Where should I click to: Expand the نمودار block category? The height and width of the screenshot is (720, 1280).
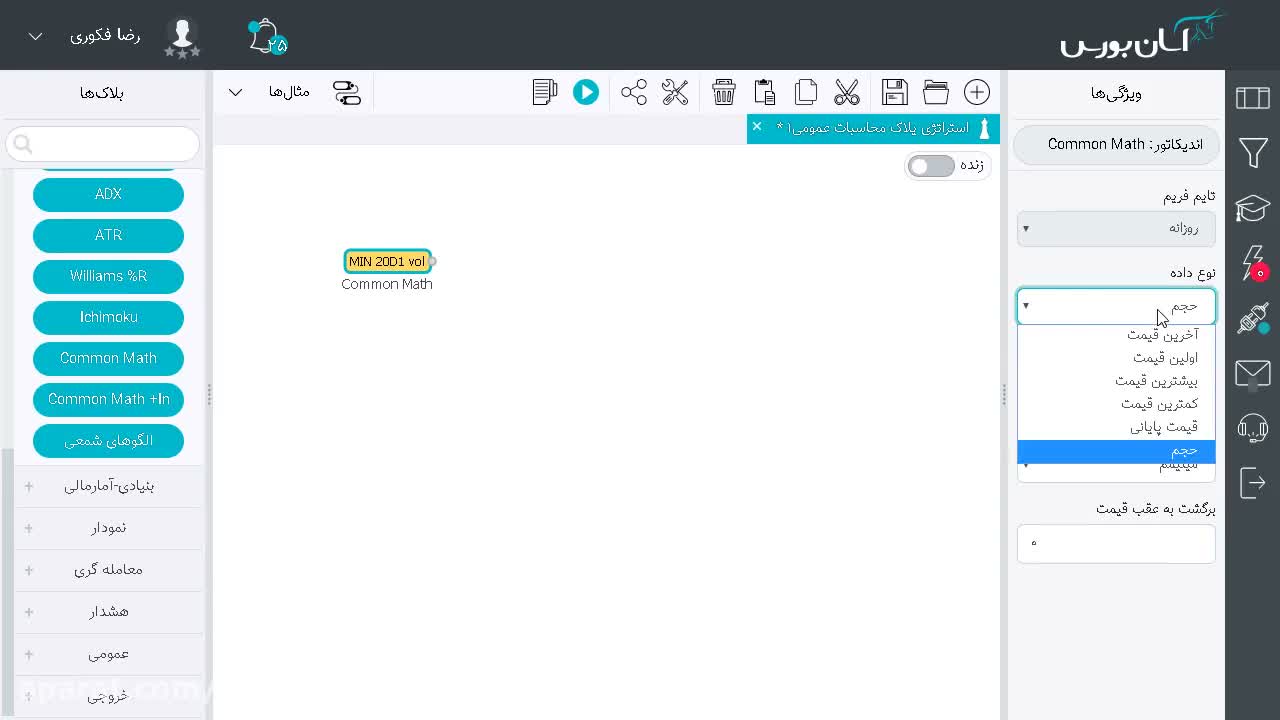pyautogui.click(x=108, y=528)
